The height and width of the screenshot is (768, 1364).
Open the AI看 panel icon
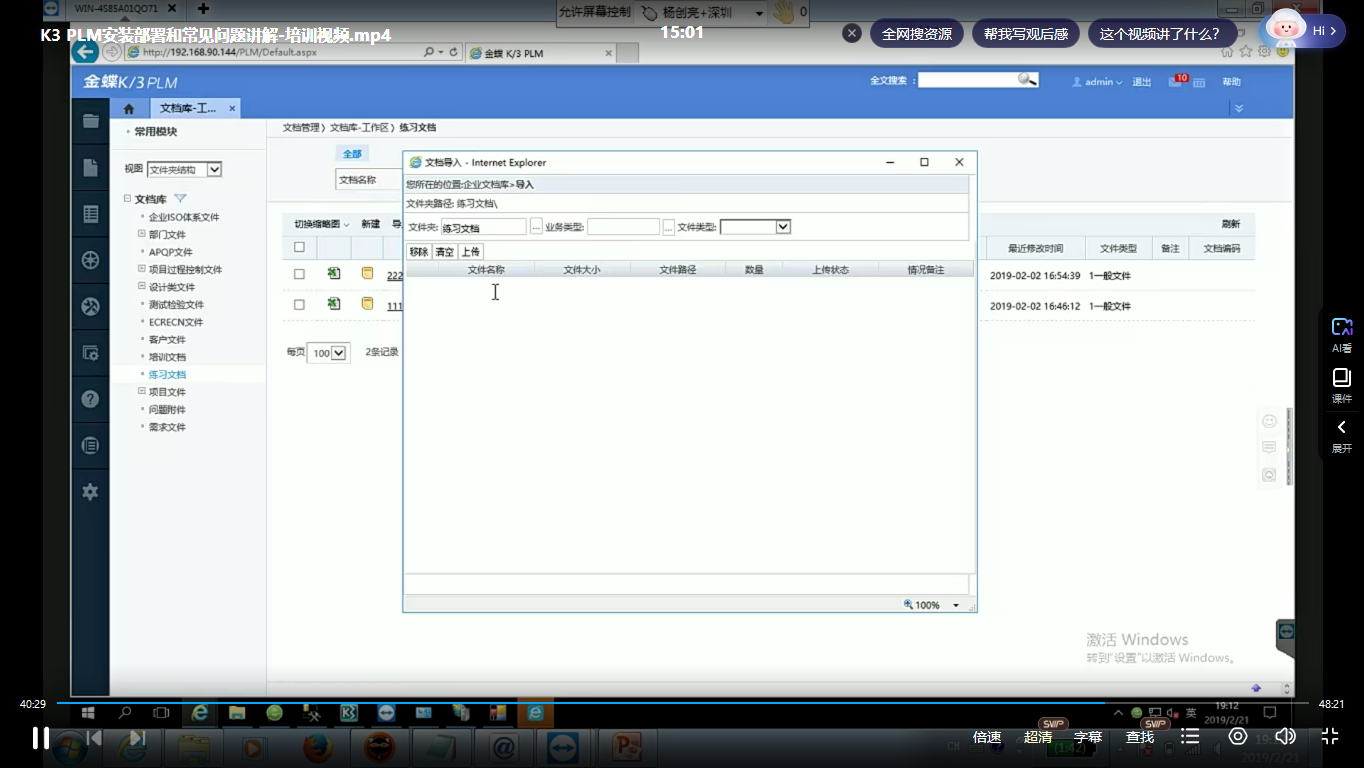[x=1342, y=327]
